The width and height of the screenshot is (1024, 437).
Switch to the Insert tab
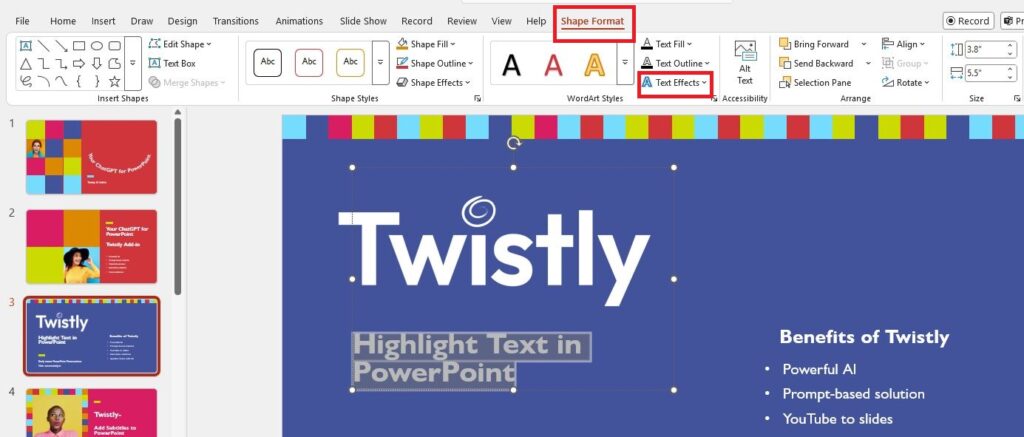click(x=103, y=21)
